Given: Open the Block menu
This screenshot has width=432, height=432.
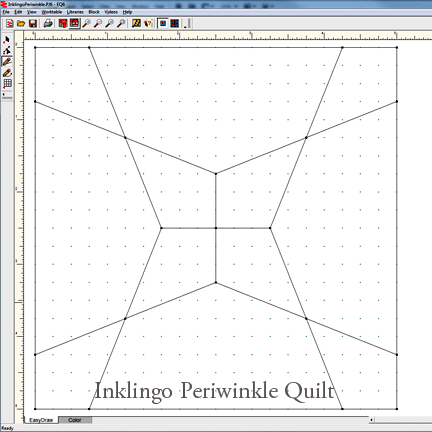Looking at the screenshot, I should click(x=94, y=12).
